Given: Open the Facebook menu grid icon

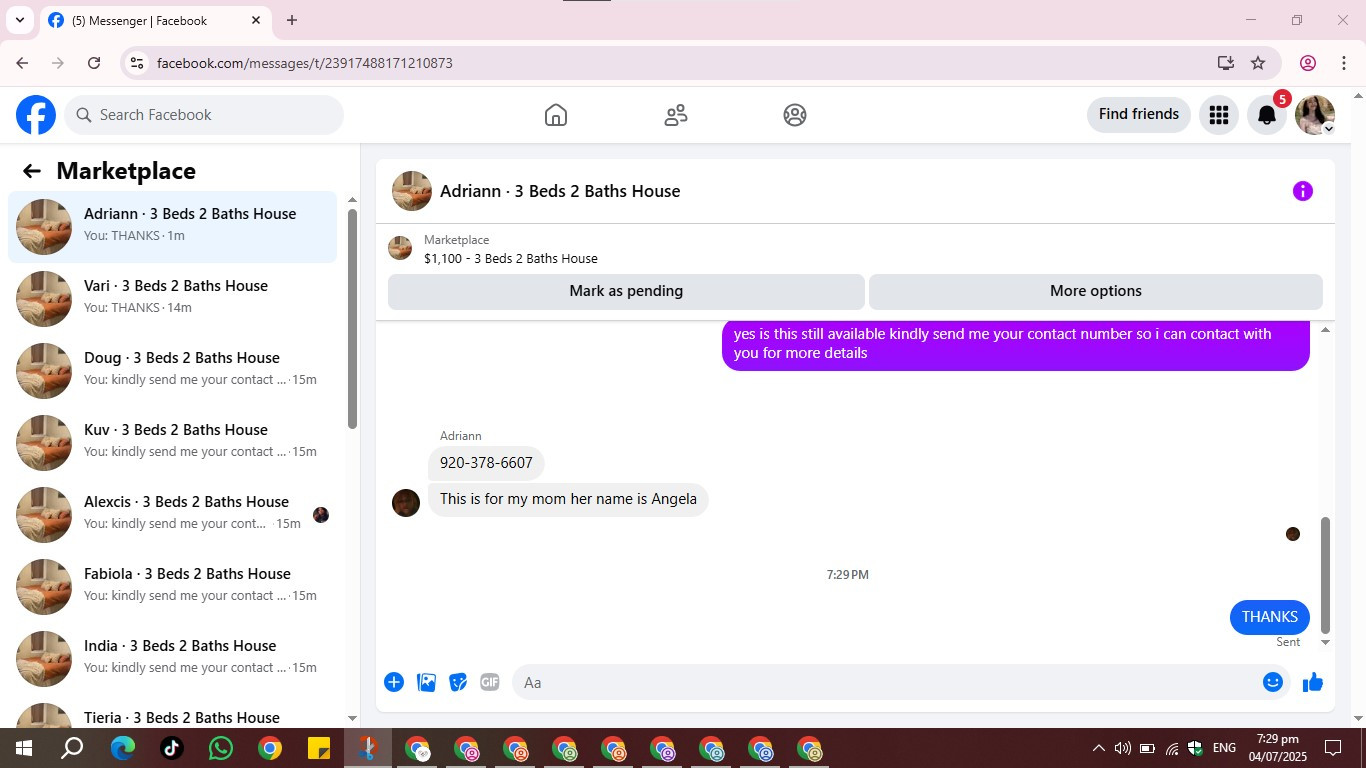Looking at the screenshot, I should tap(1218, 115).
